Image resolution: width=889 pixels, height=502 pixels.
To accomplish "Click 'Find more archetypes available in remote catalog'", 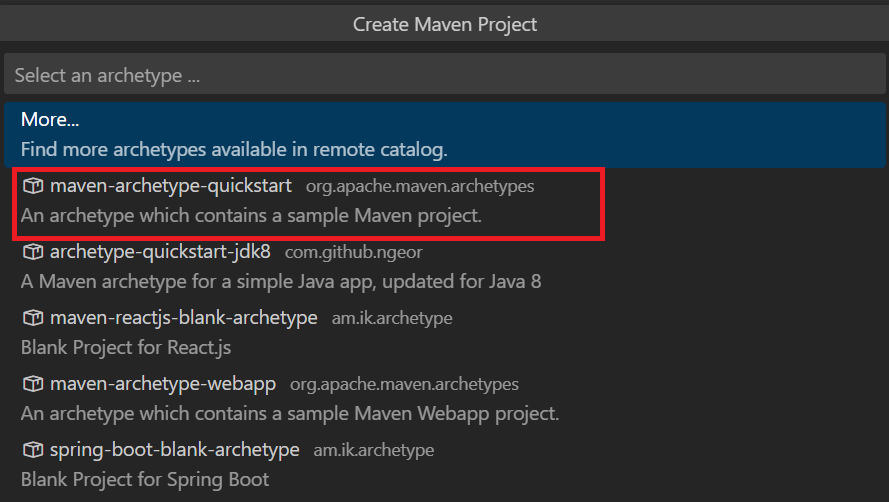I will coord(234,150).
